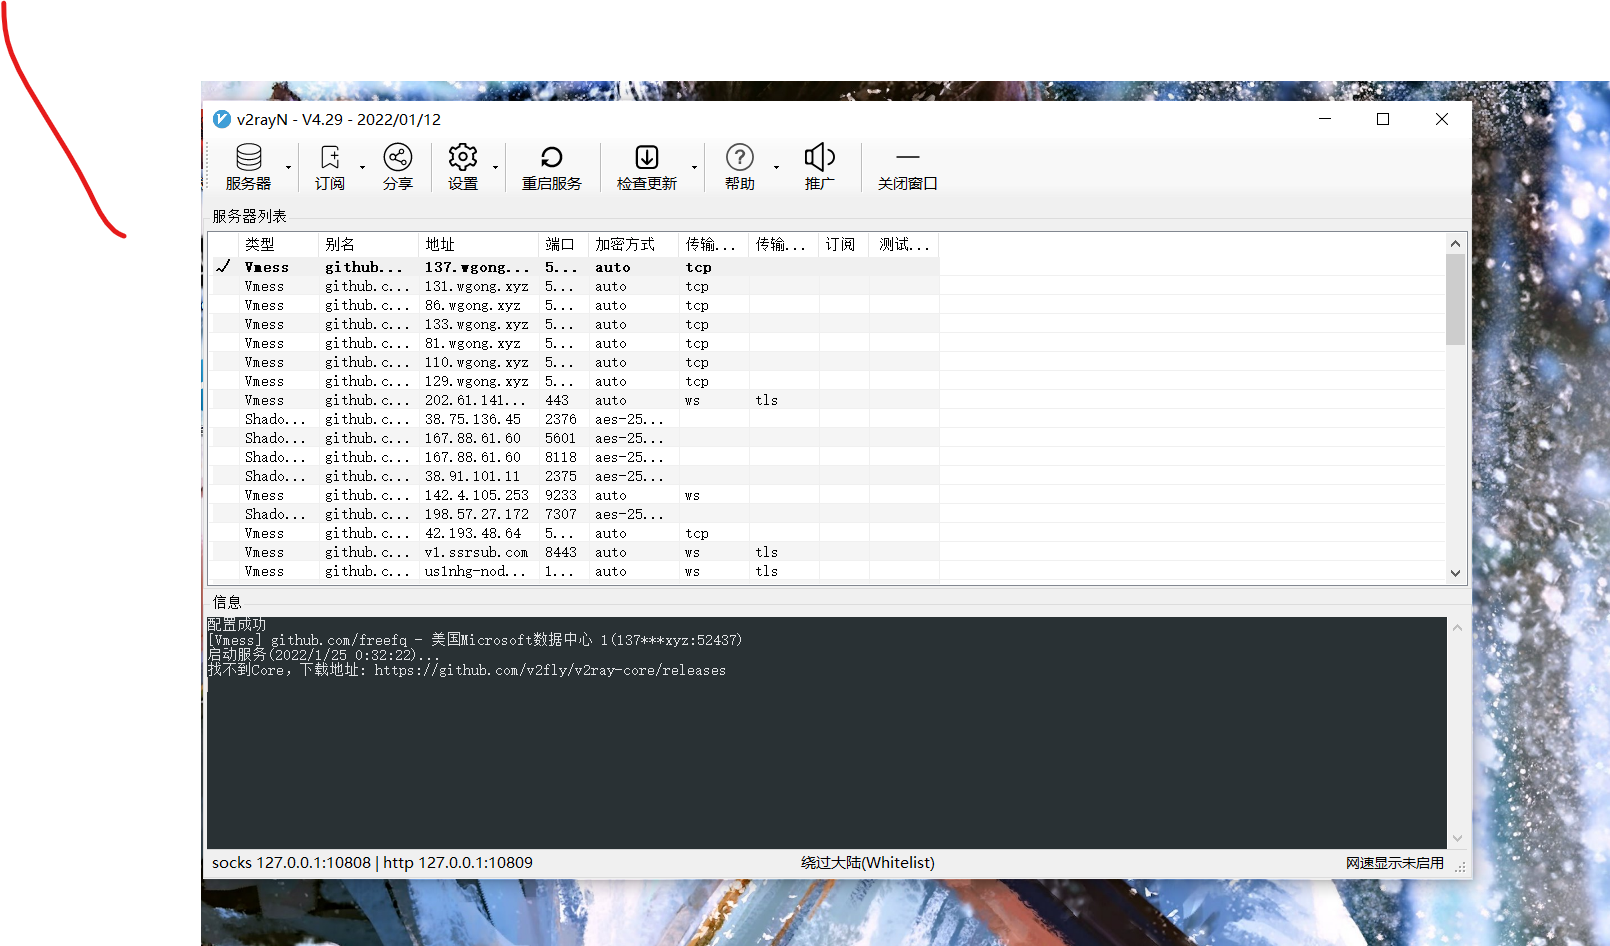Click scroll-down arrow of server list
Image resolution: width=1610 pixels, height=946 pixels.
click(1455, 573)
